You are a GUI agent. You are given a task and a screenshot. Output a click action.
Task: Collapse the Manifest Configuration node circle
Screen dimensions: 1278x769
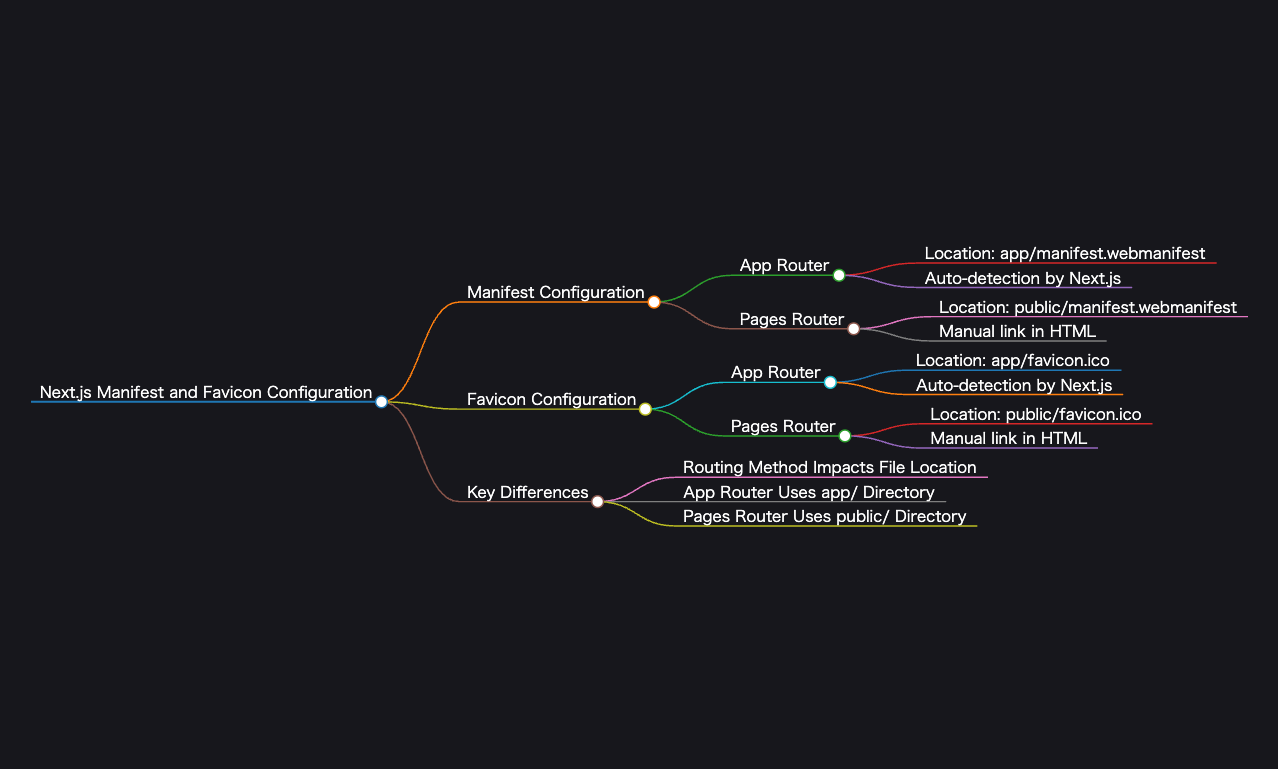654,301
